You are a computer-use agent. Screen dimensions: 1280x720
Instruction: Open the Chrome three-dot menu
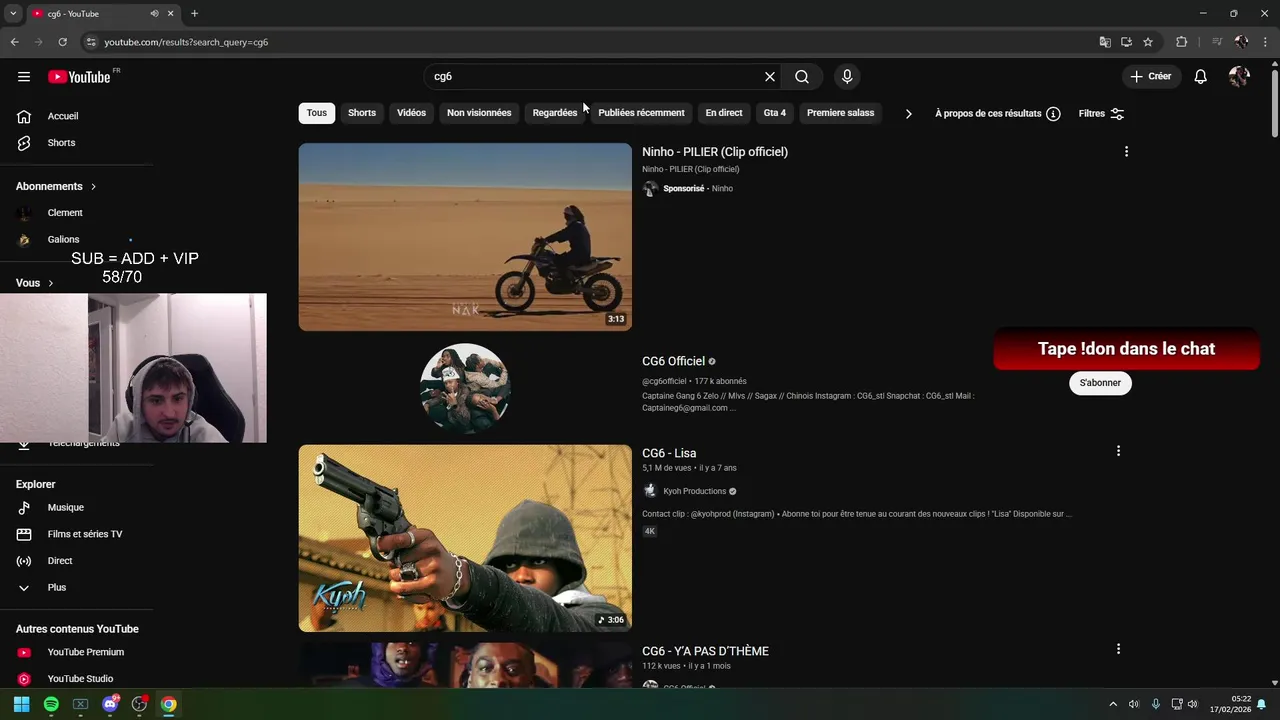tap(1265, 42)
